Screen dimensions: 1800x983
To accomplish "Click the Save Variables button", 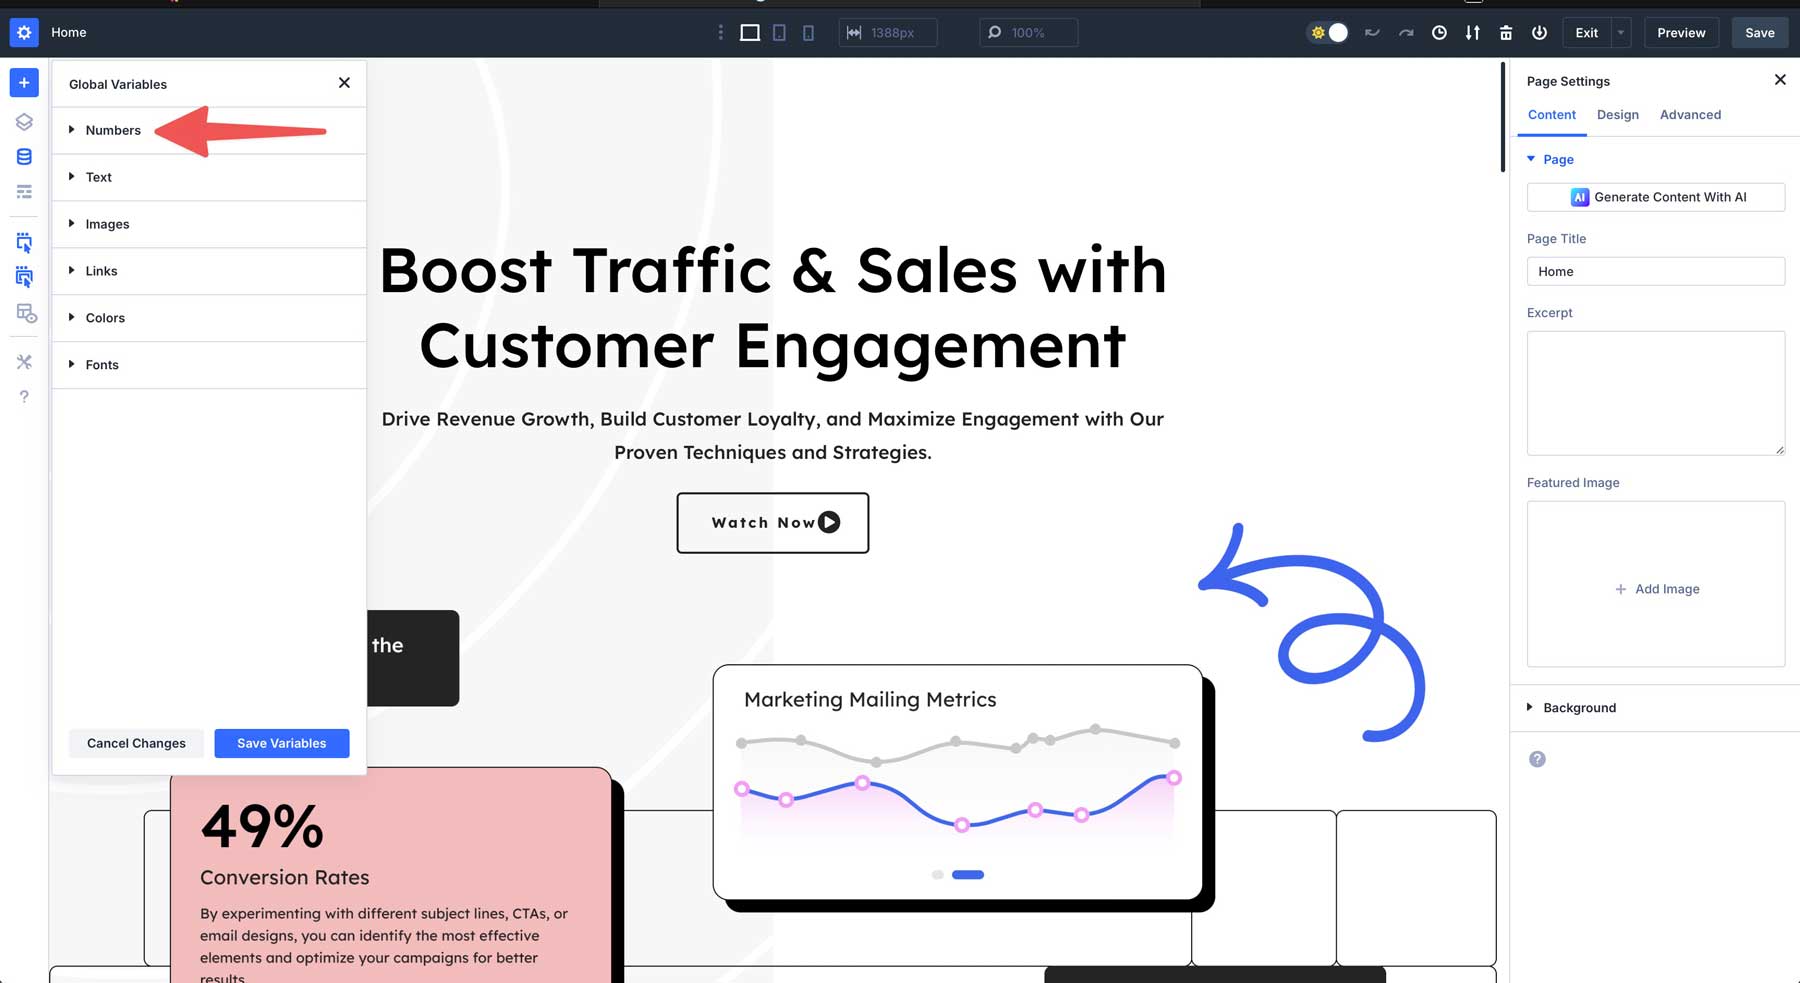I will (x=281, y=743).
